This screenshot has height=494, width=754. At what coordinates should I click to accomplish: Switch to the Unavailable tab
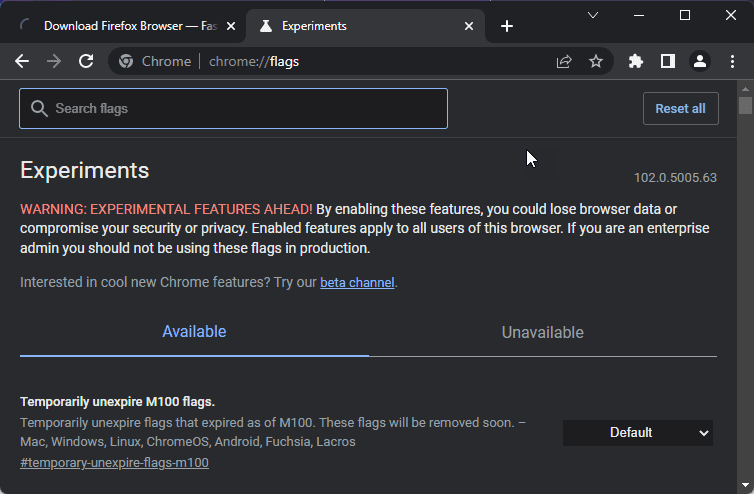tap(543, 332)
